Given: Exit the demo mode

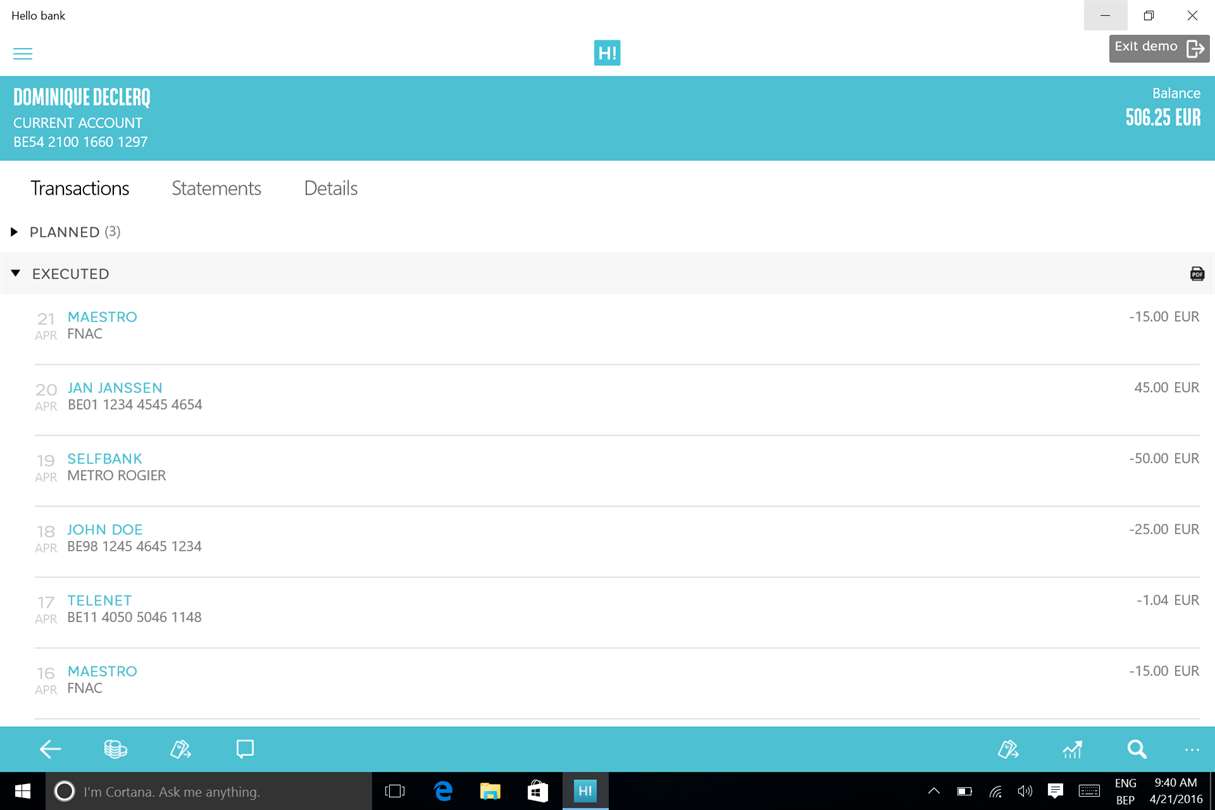Looking at the screenshot, I should pyautogui.click(x=1159, y=48).
